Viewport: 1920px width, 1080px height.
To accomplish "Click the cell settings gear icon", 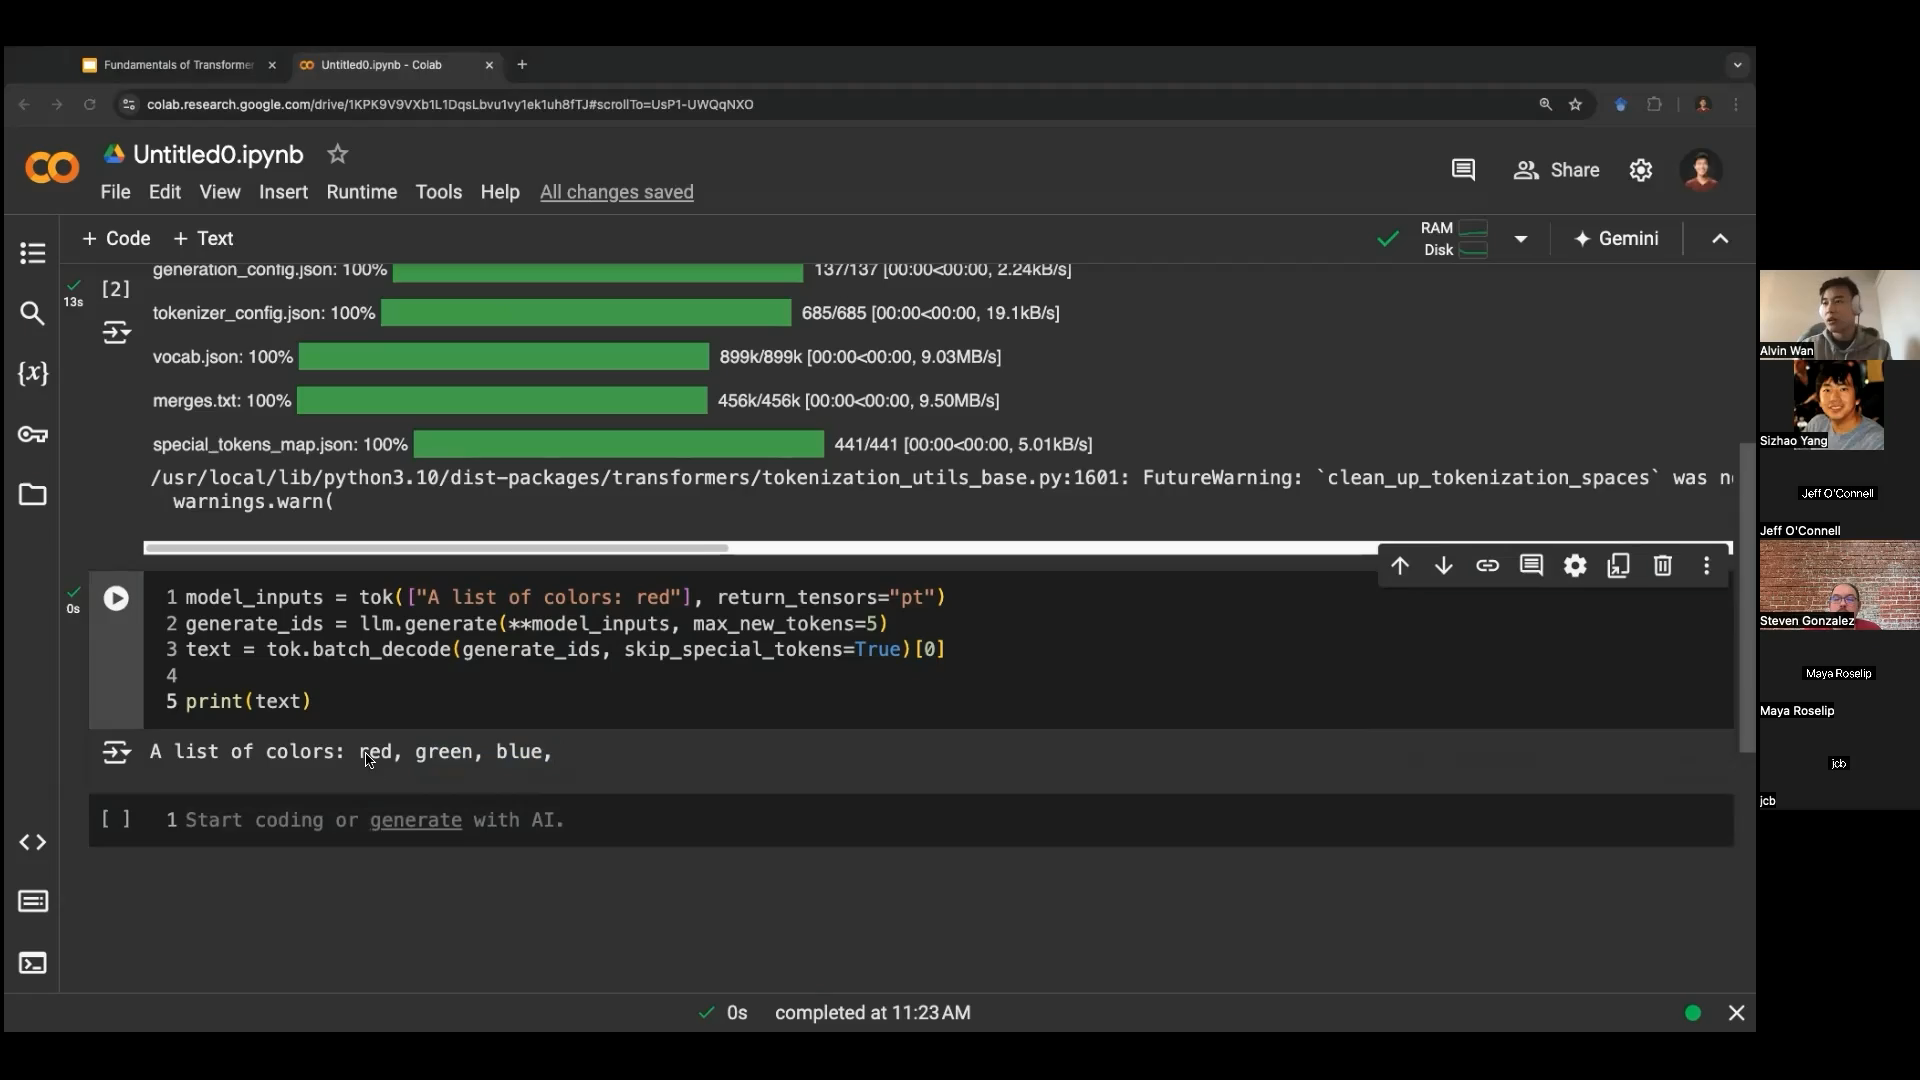I will (x=1575, y=566).
